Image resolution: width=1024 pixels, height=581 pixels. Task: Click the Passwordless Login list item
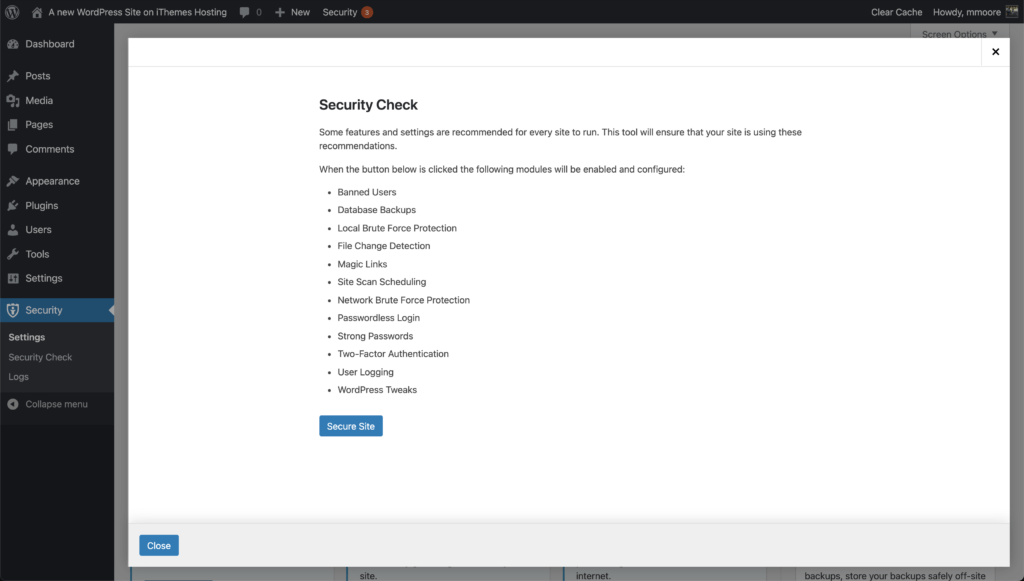pos(379,318)
